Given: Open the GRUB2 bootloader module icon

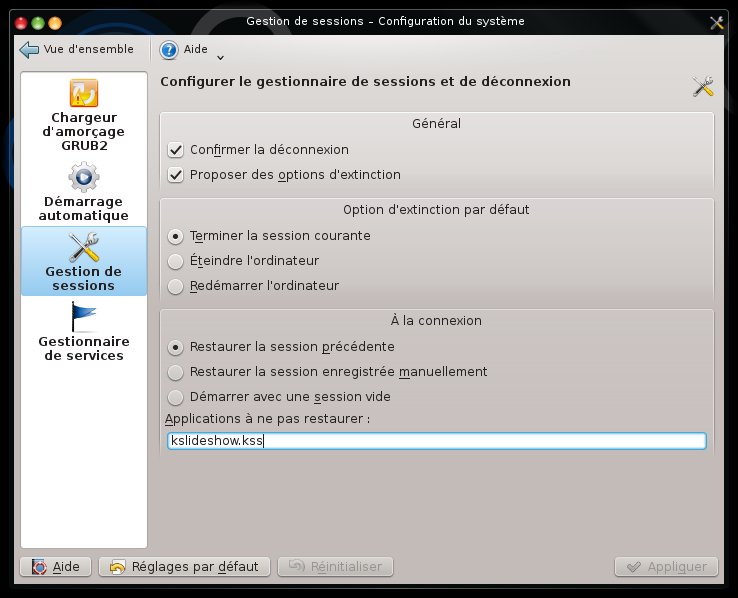Looking at the screenshot, I should (84, 93).
